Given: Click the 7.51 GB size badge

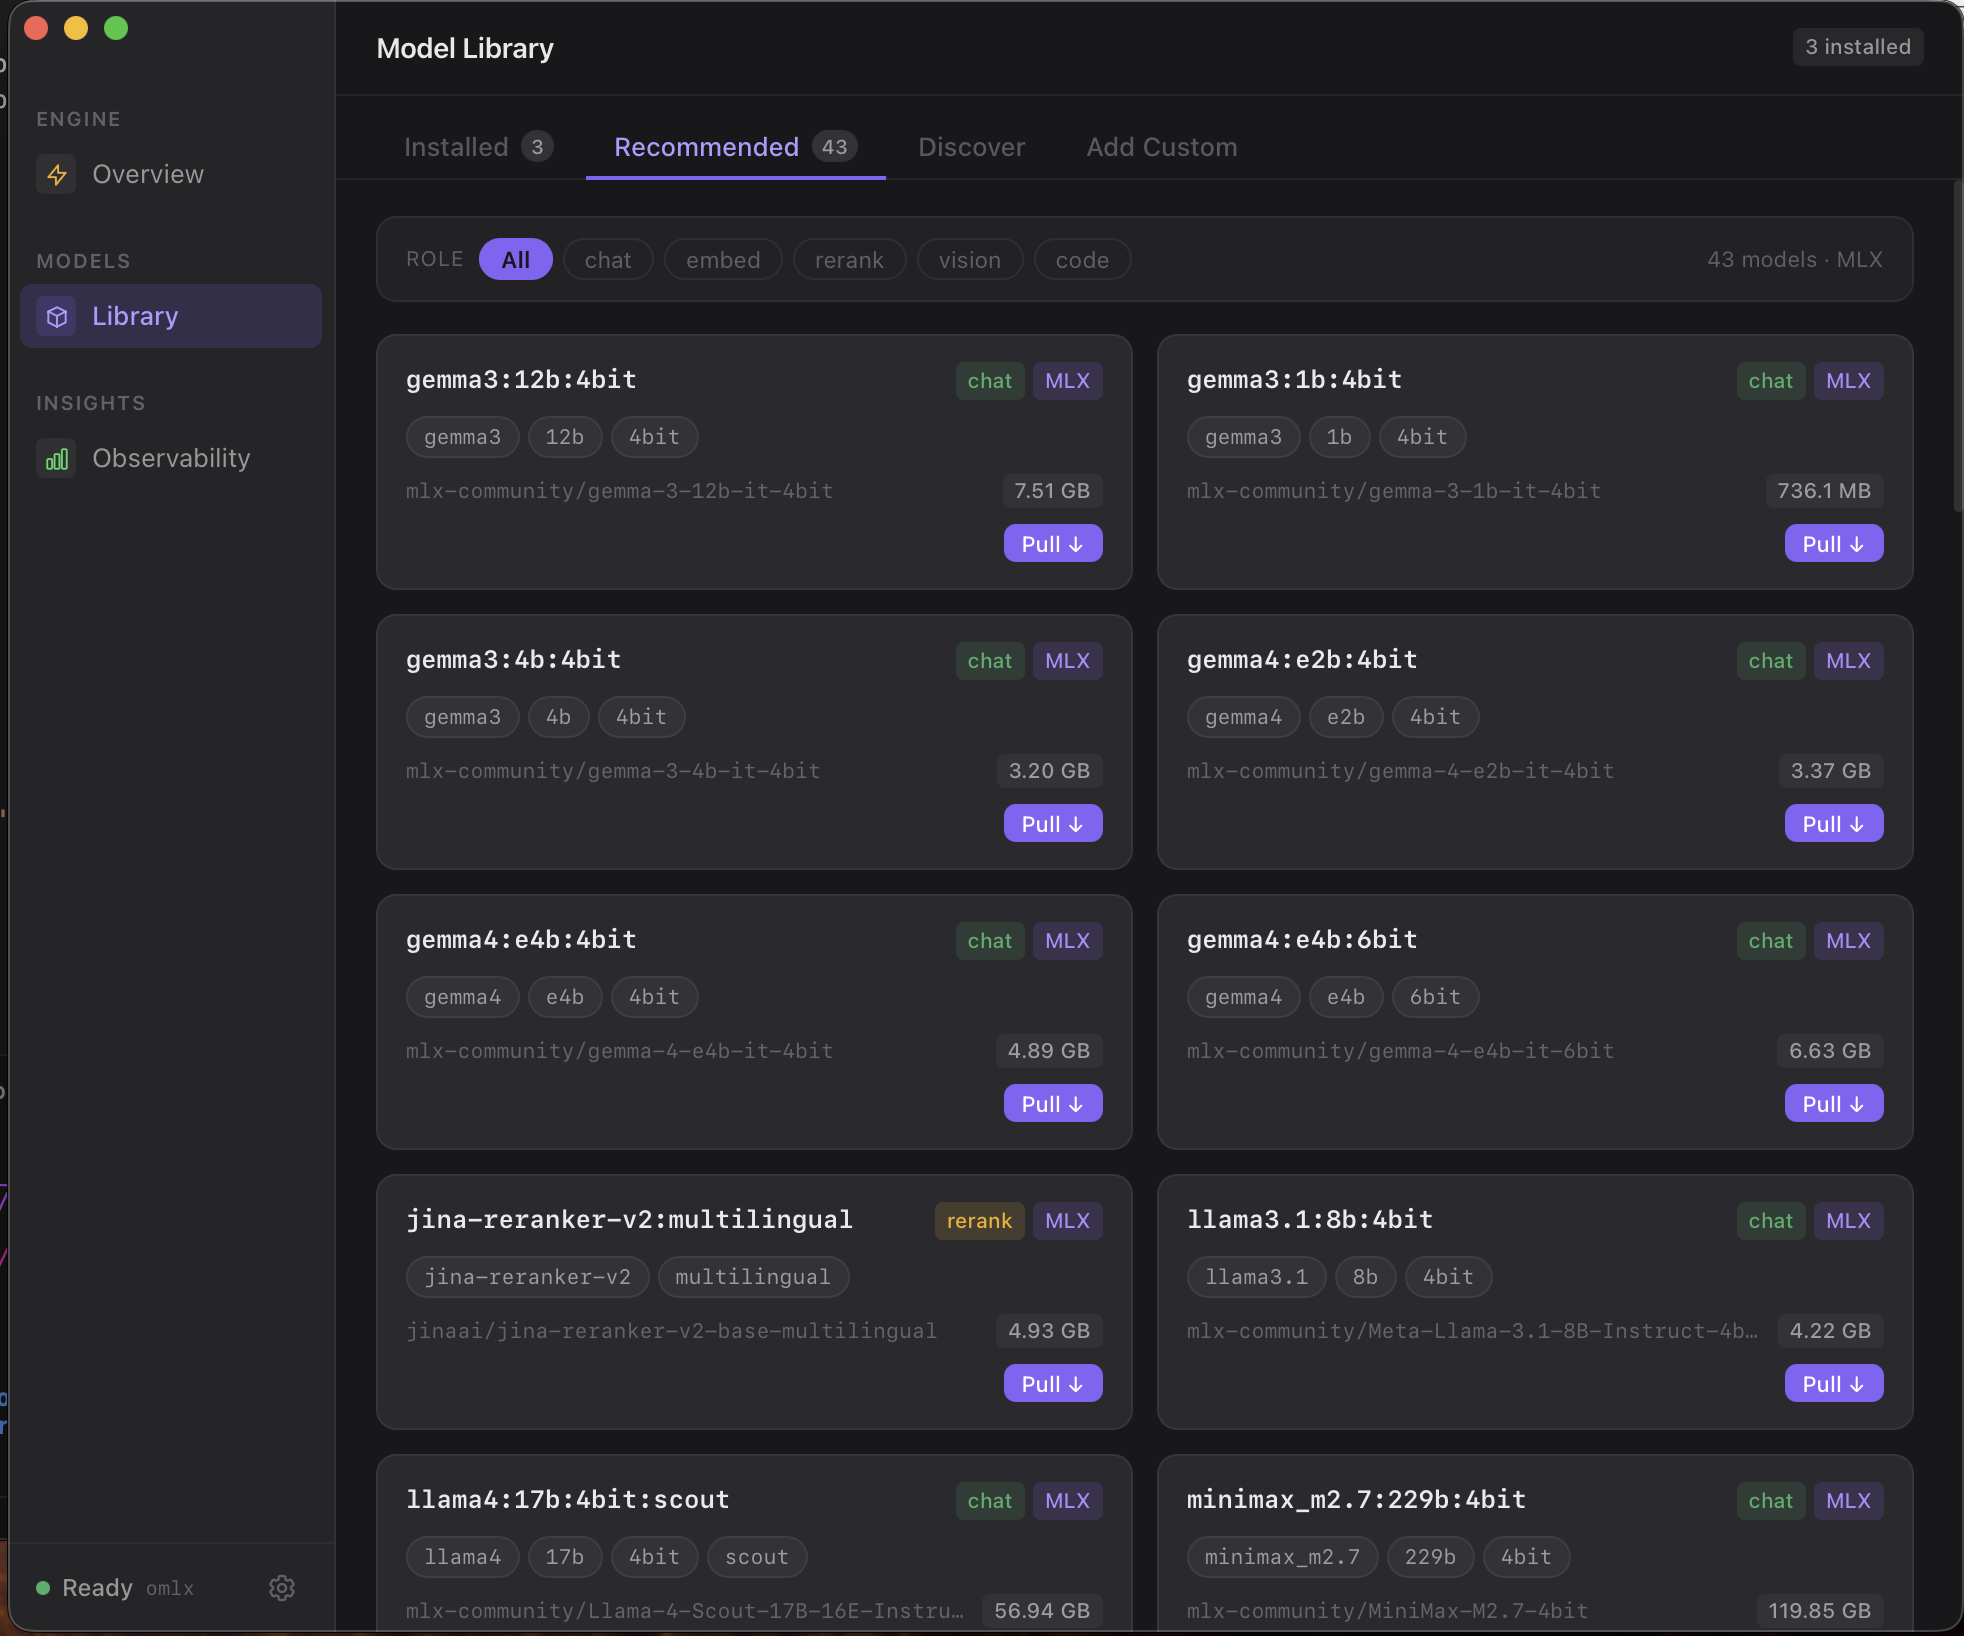Looking at the screenshot, I should 1052,491.
